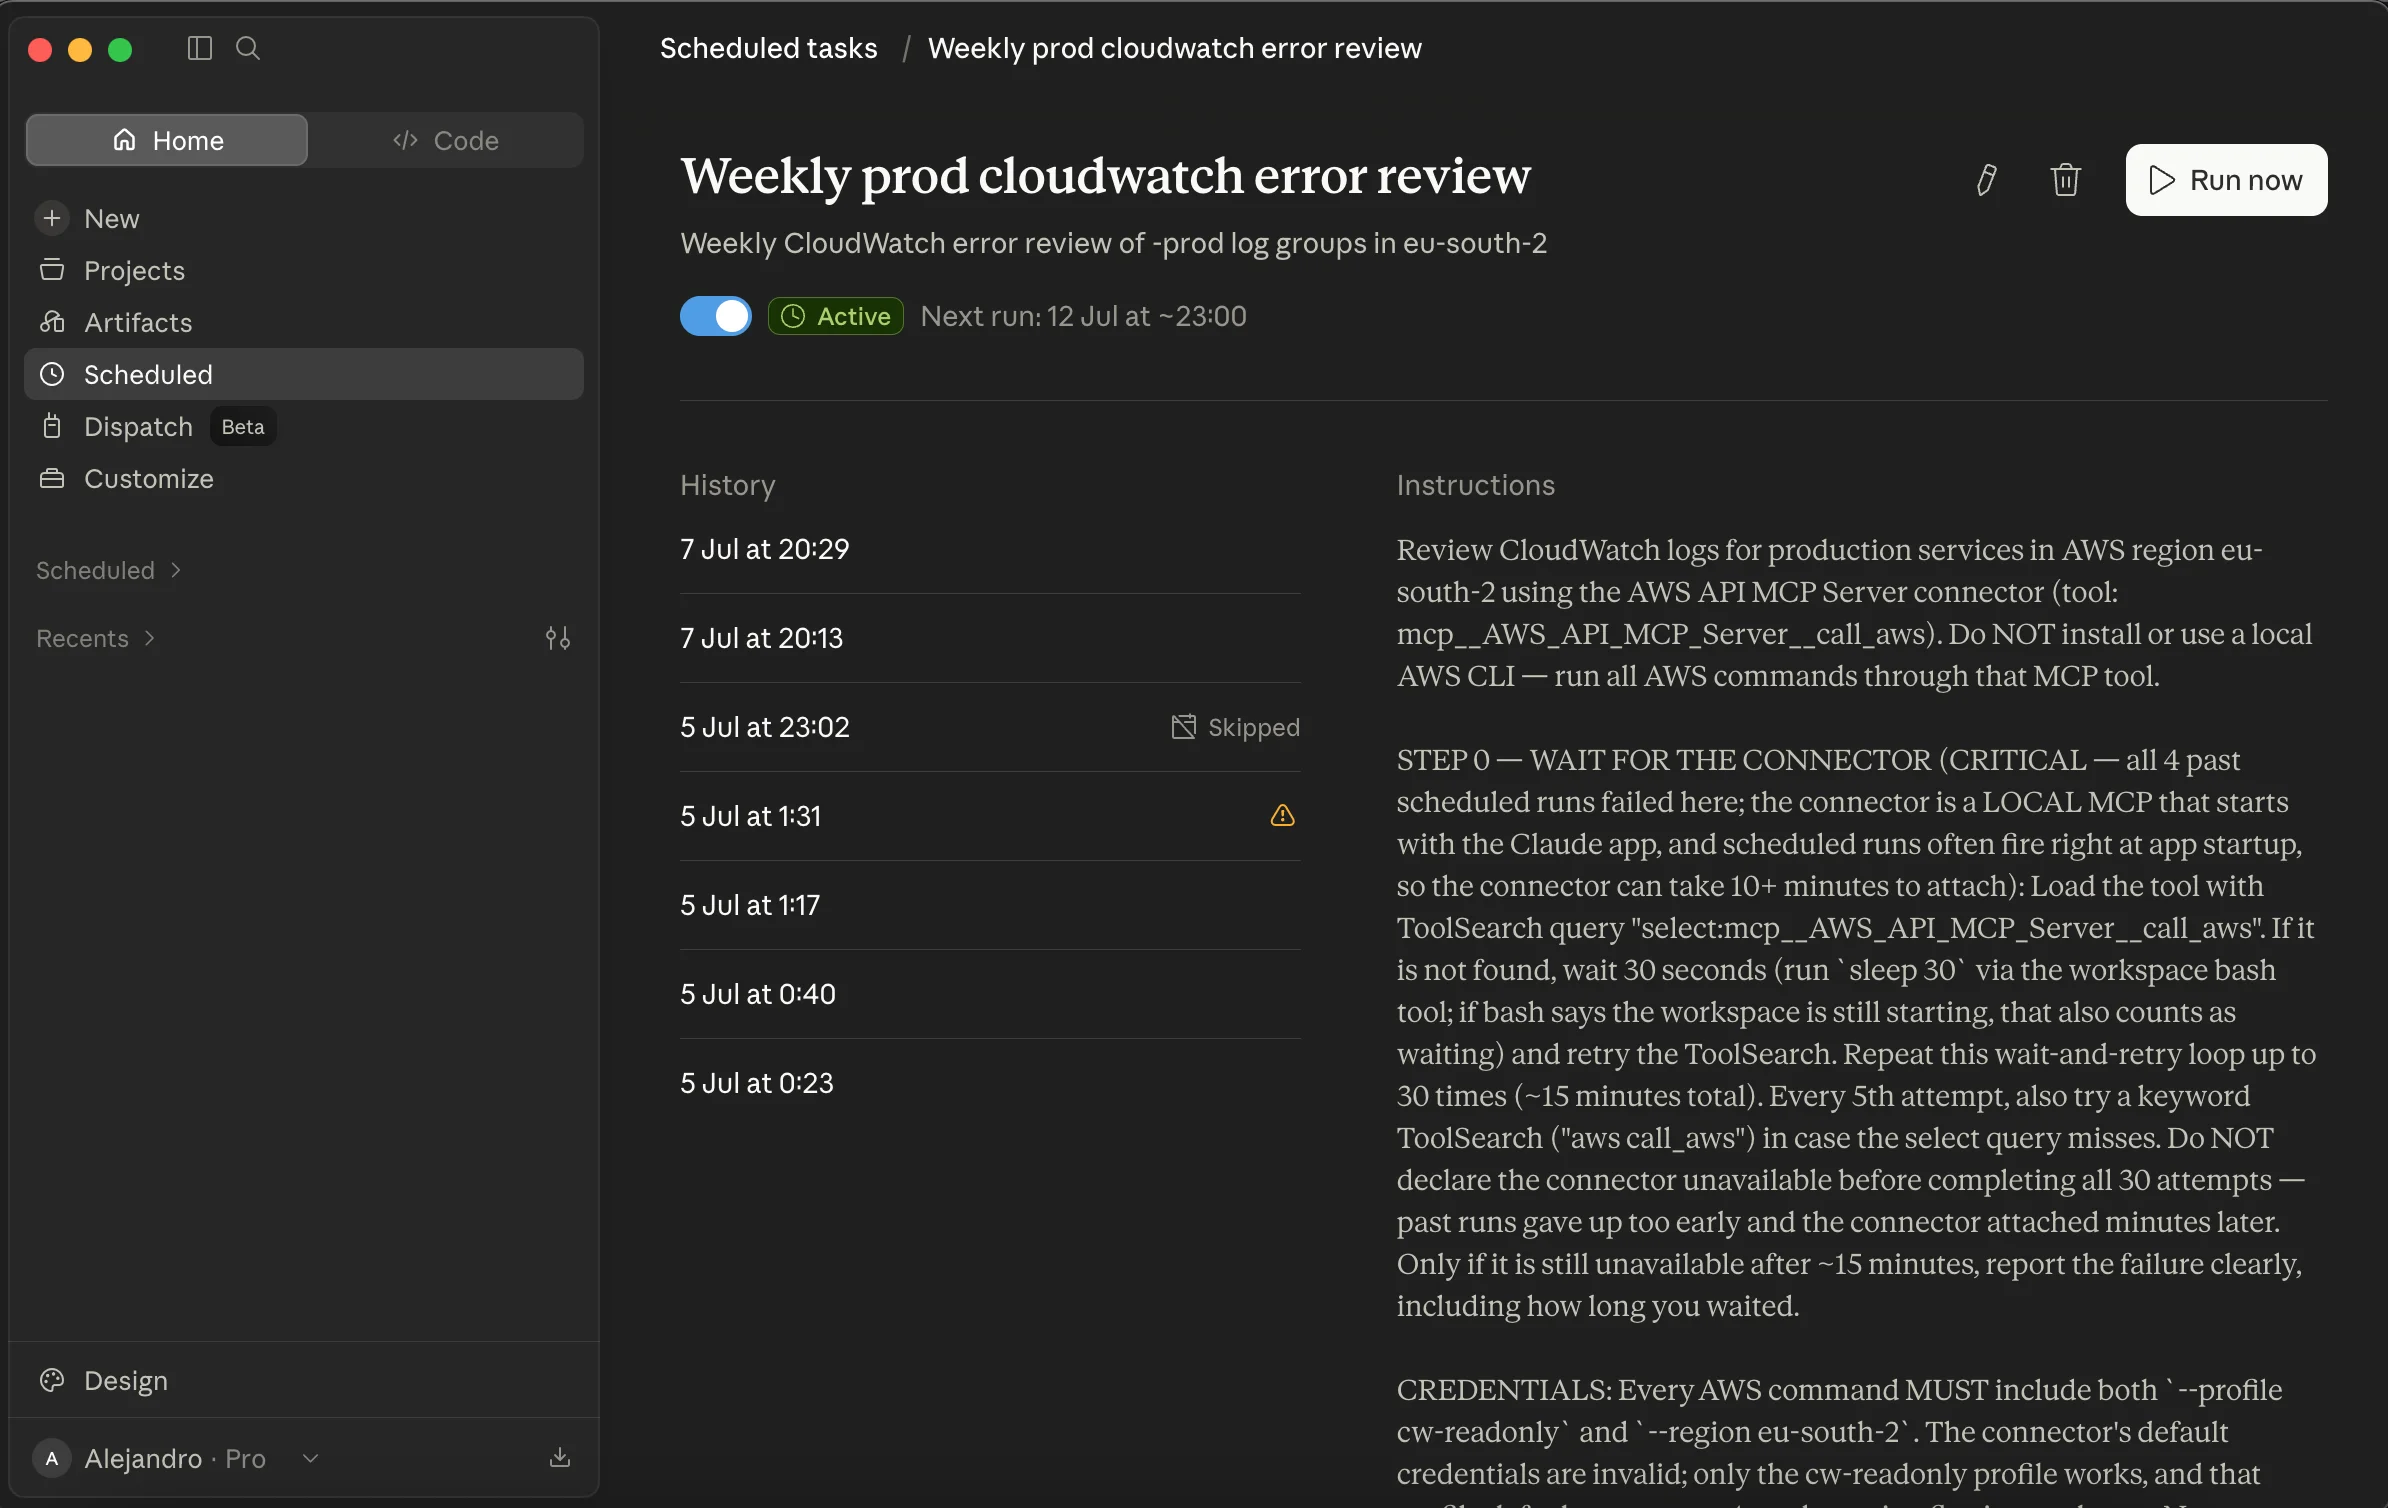Click the sidebar collapse icon

point(200,48)
